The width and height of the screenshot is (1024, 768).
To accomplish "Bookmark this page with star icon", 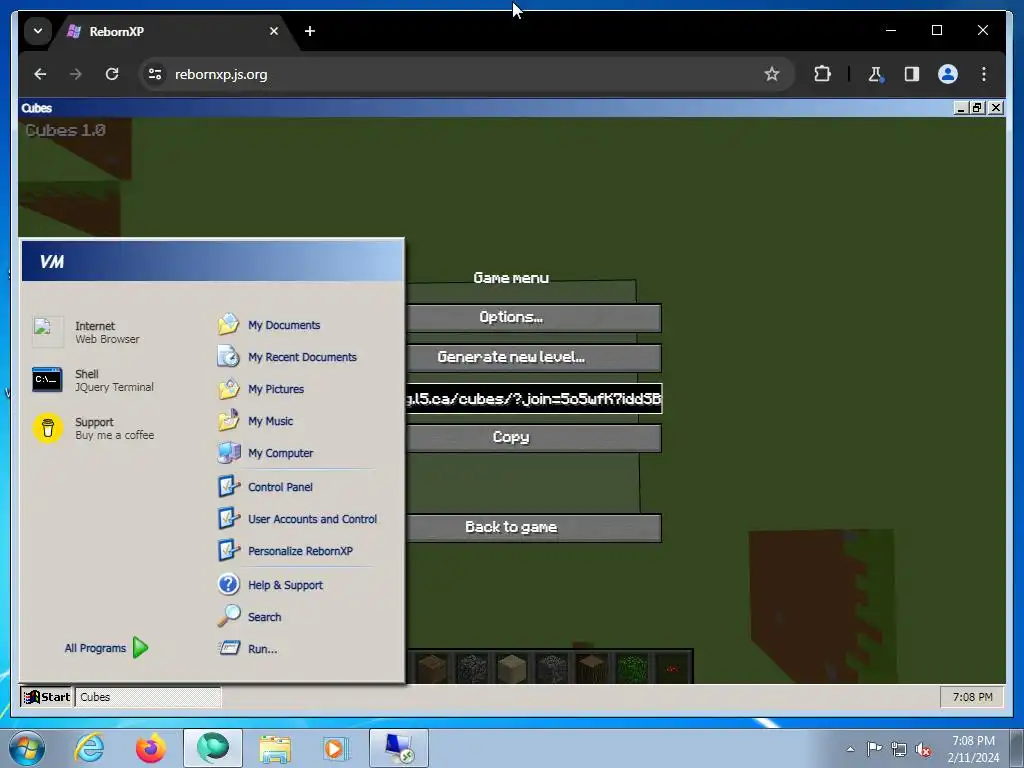I will (x=772, y=74).
